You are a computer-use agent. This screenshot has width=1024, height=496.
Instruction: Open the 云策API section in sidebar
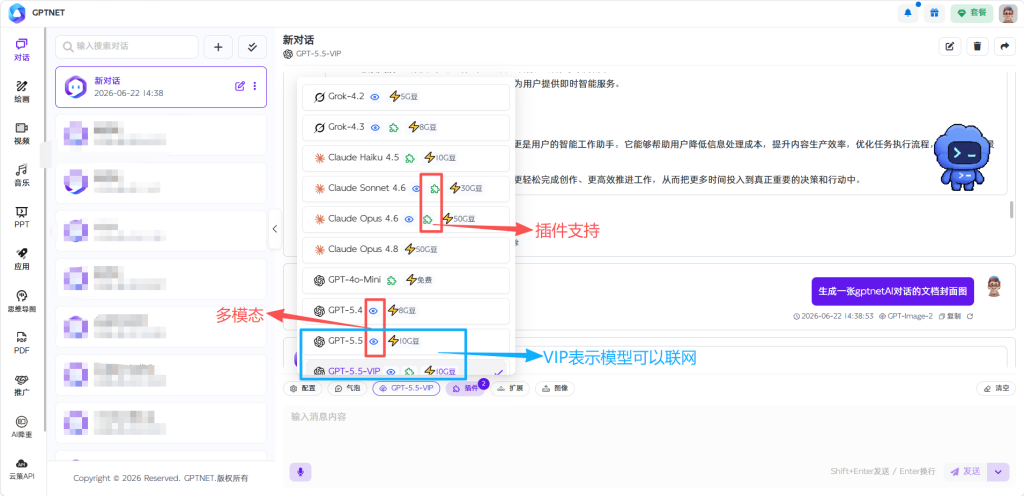[x=22, y=469]
